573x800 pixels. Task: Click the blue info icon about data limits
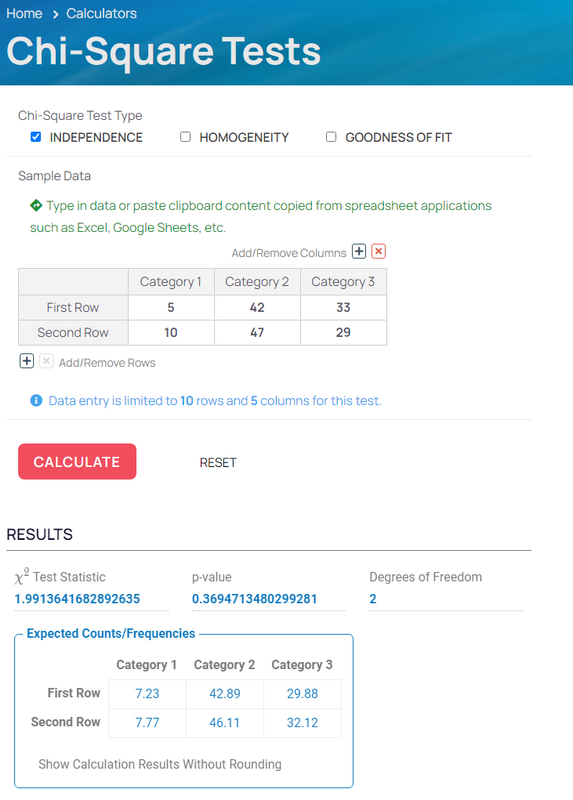[36, 401]
